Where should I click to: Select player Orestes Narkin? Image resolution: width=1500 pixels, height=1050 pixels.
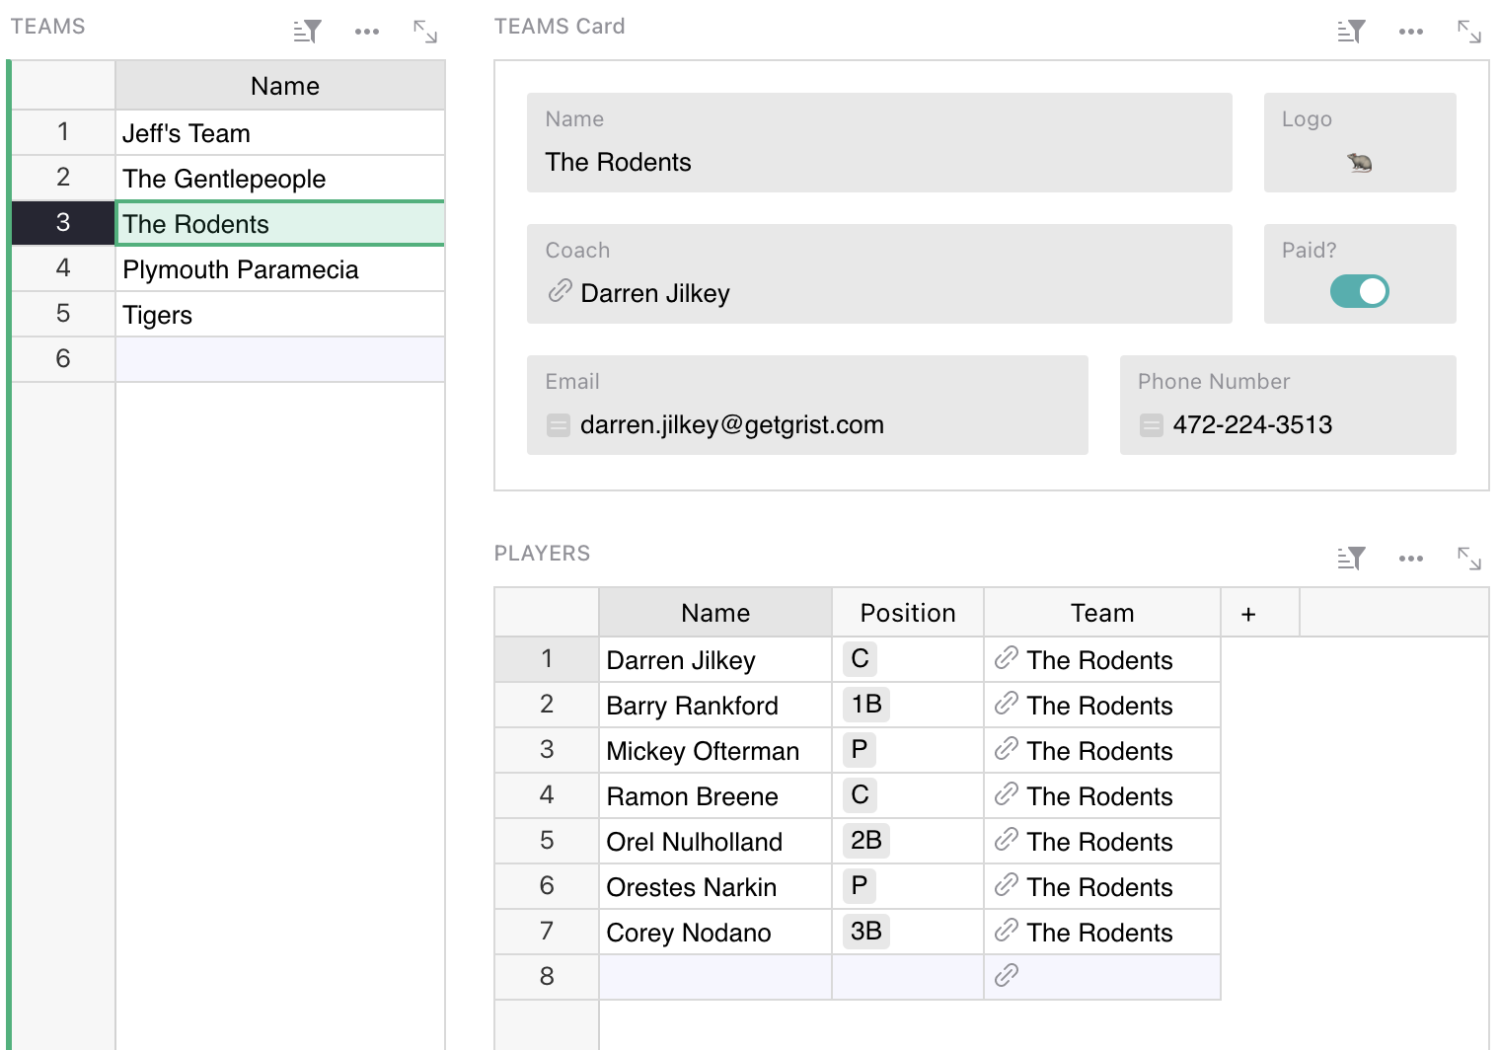click(715, 887)
